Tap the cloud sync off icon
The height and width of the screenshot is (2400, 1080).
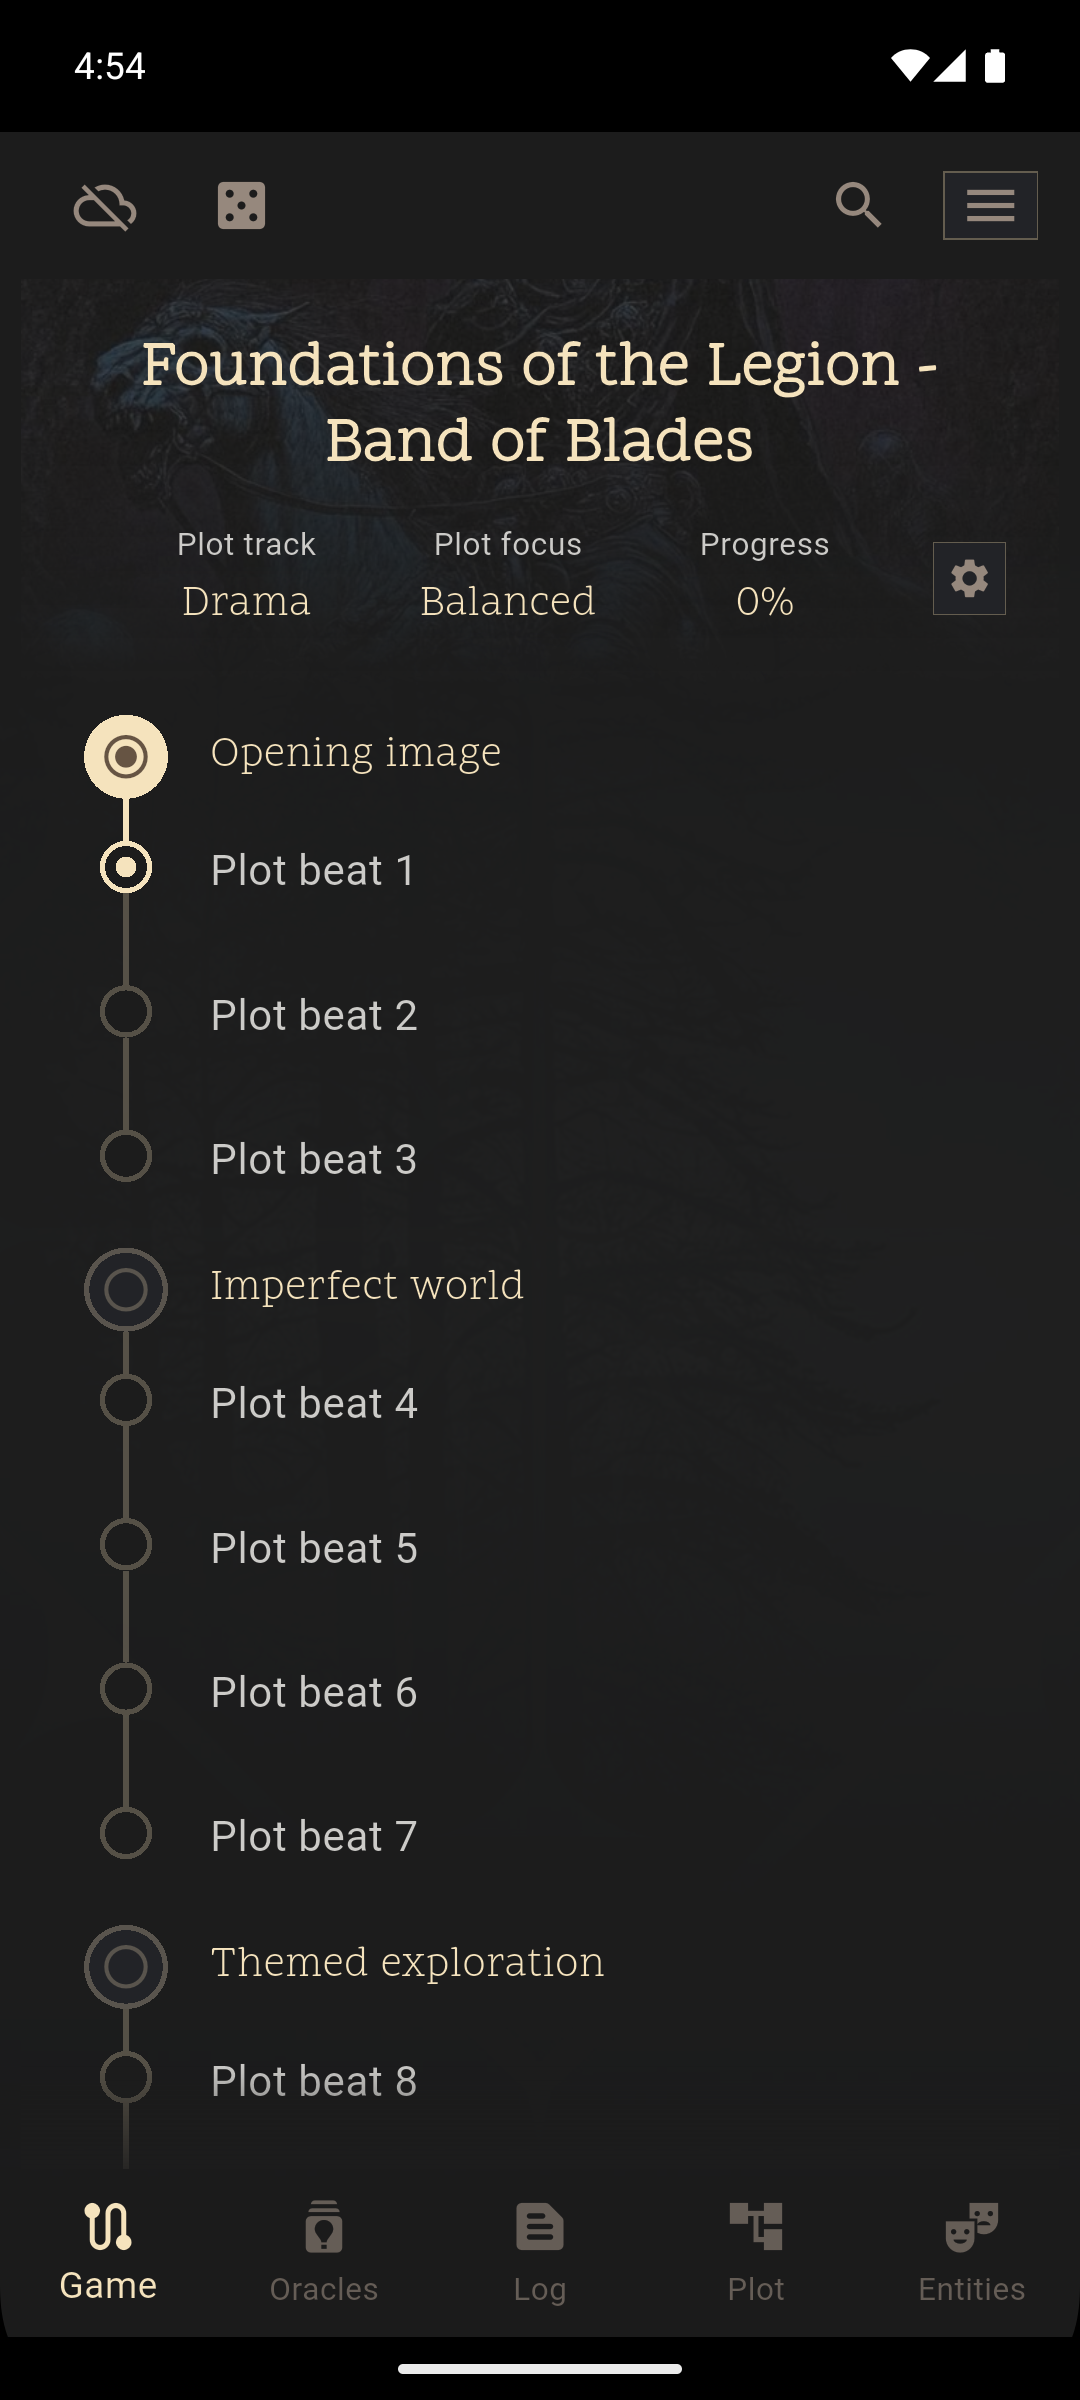pyautogui.click(x=105, y=207)
